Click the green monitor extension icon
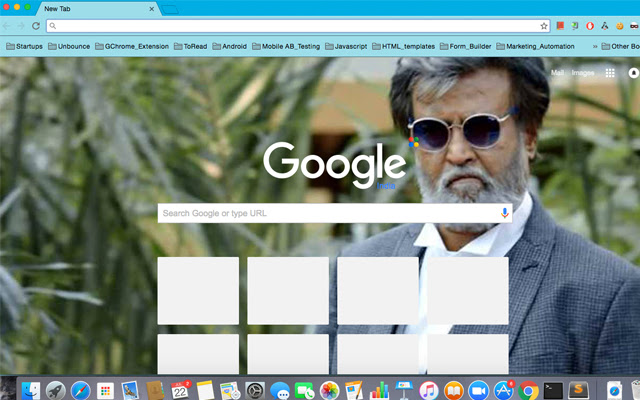 (575, 26)
